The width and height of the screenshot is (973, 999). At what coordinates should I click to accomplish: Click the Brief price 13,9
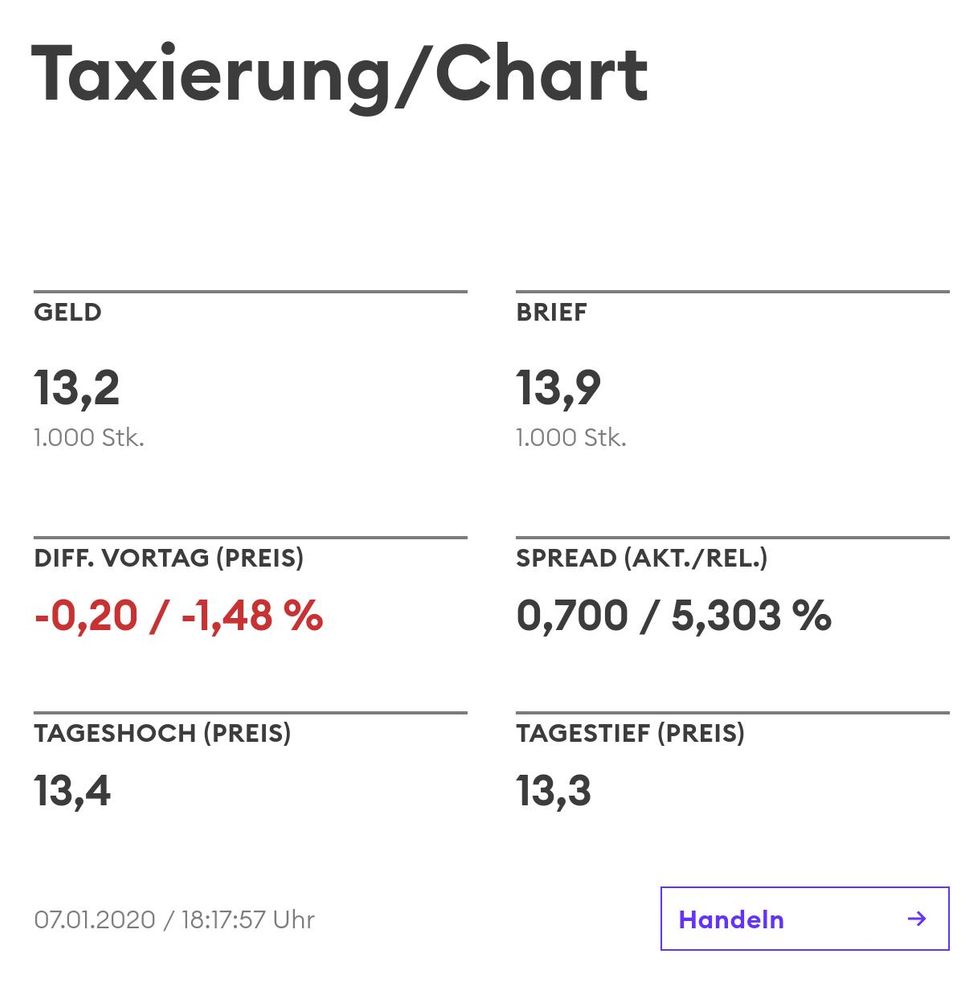pyautogui.click(x=559, y=388)
